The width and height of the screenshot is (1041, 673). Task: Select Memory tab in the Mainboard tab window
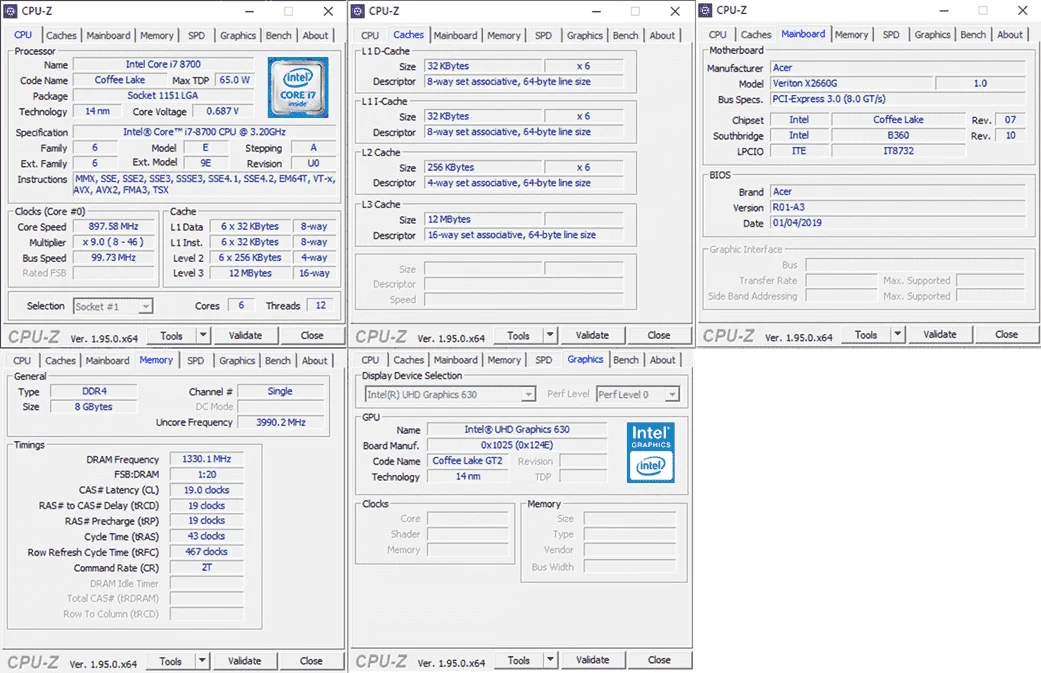(x=851, y=35)
